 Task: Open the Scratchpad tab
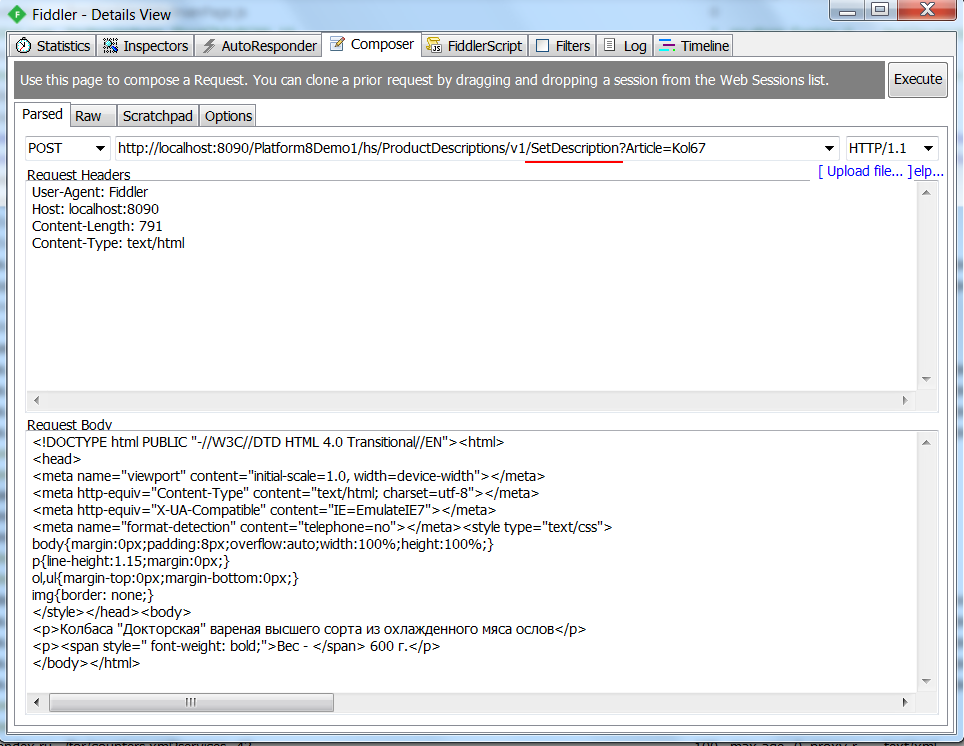[x=157, y=116]
